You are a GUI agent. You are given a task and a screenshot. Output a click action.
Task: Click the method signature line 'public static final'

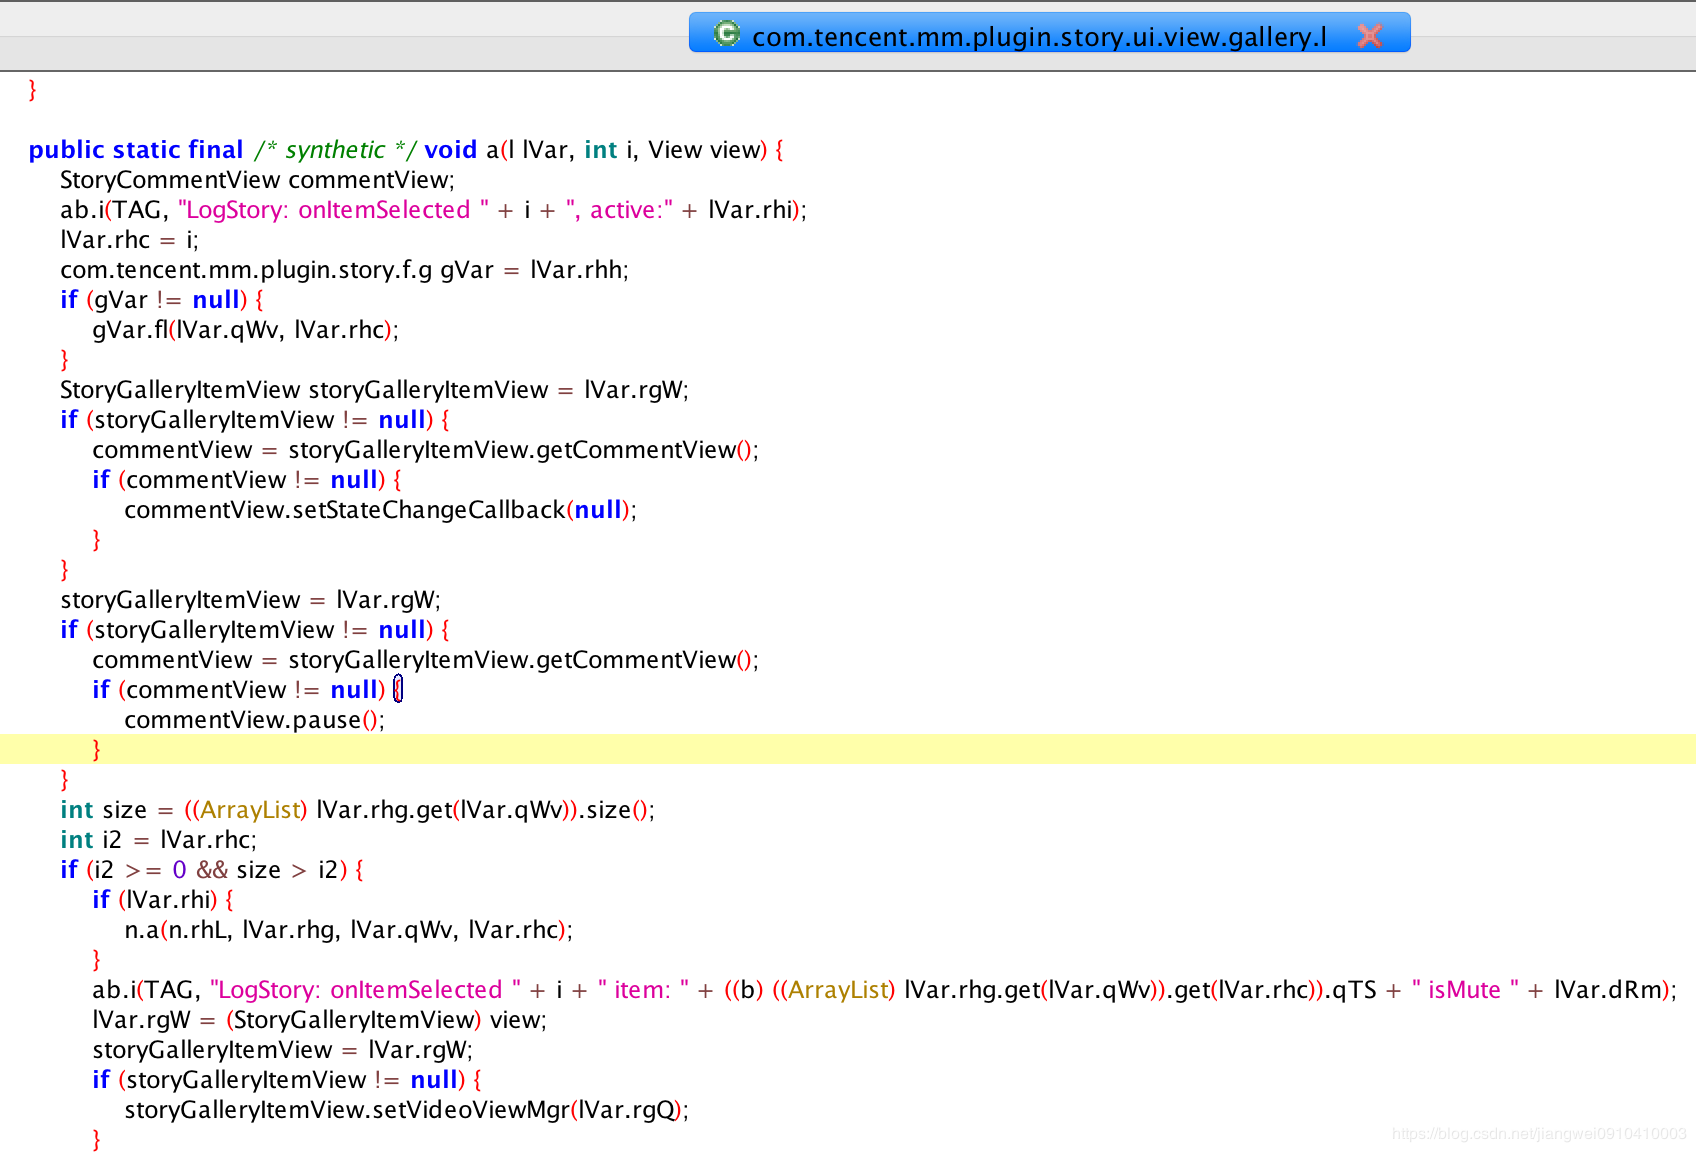point(406,150)
